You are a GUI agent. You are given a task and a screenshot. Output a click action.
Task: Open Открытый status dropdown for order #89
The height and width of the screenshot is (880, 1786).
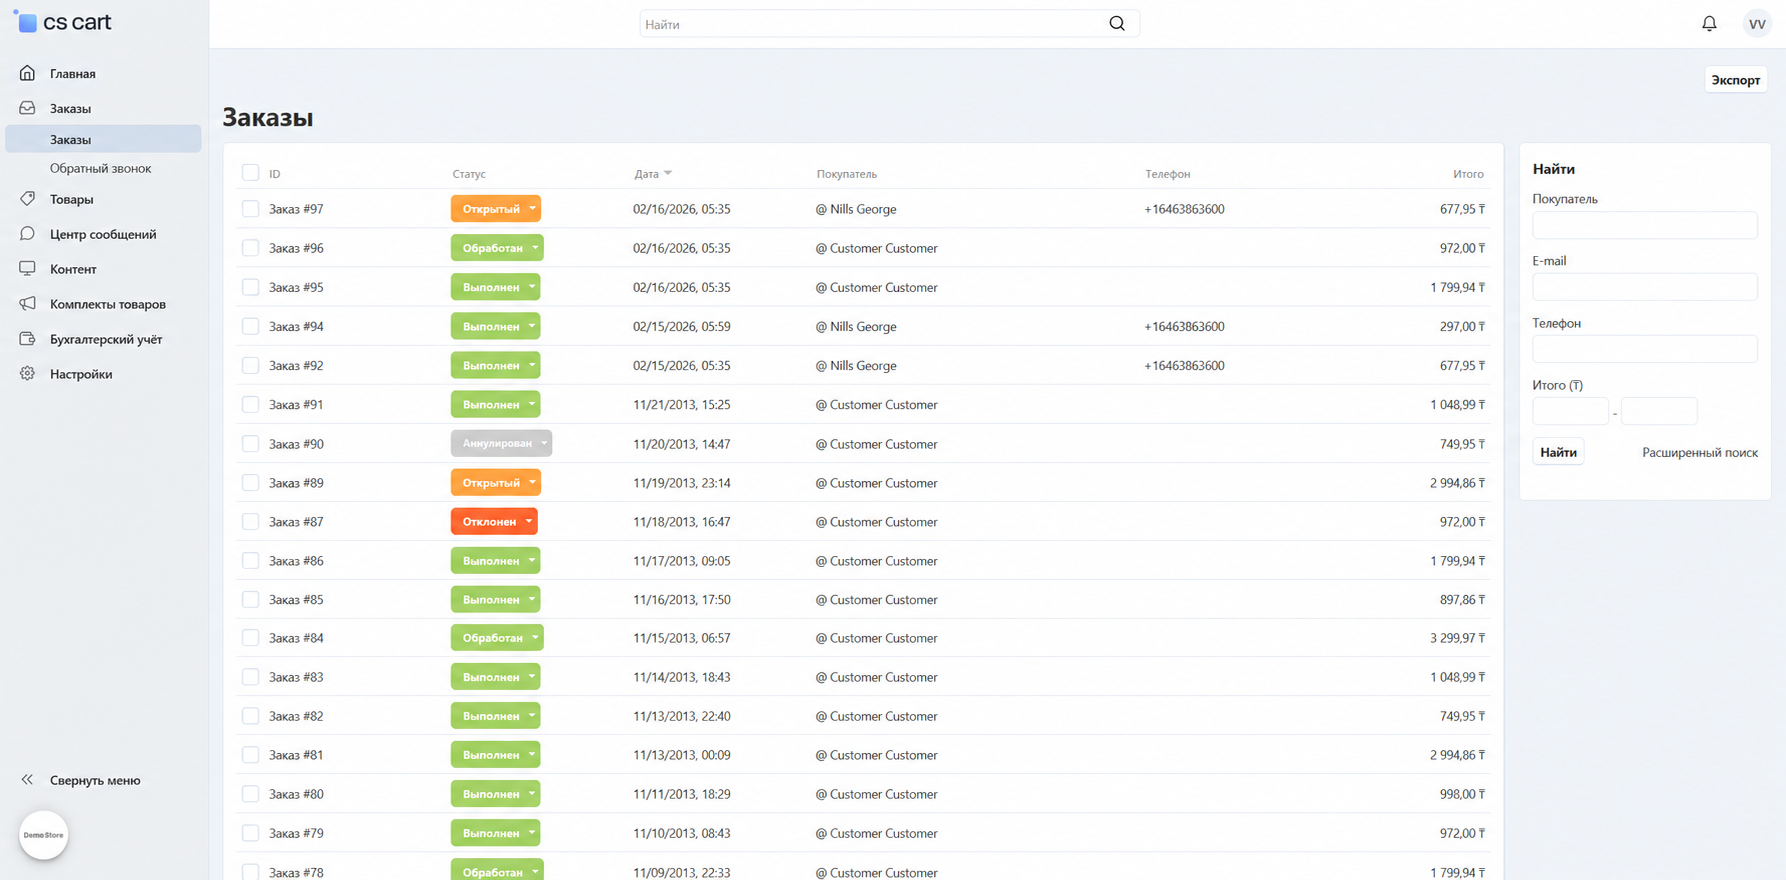[x=496, y=482]
